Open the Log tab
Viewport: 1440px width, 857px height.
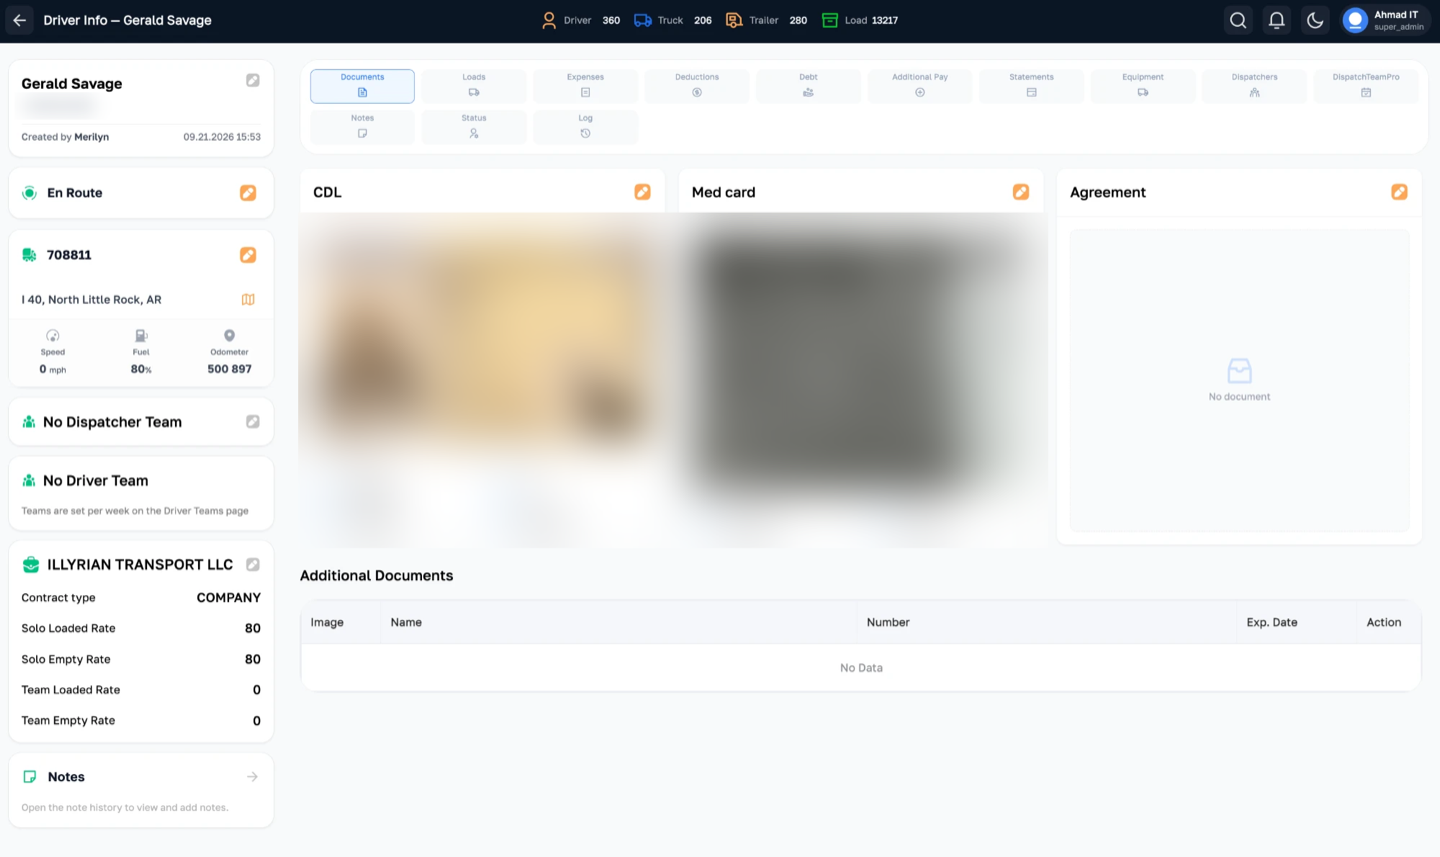point(585,127)
